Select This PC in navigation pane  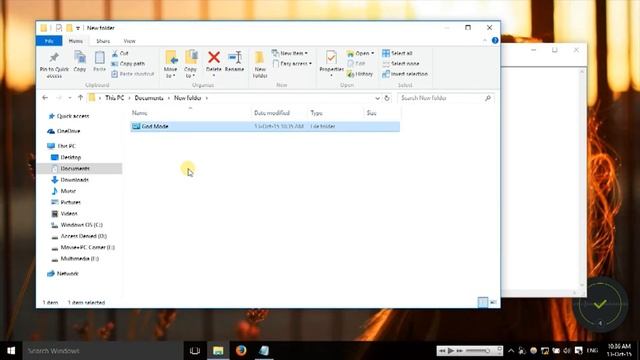67,146
